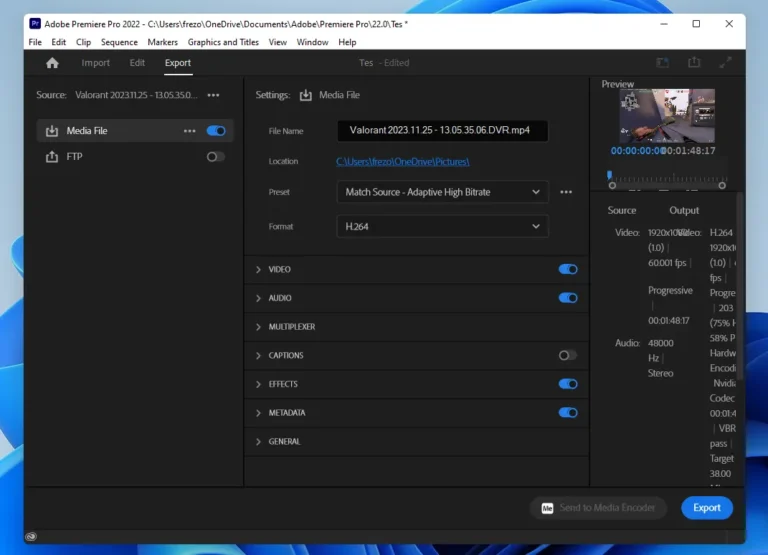768x555 pixels.
Task: Open the Quick Export icon
Action: (694, 62)
